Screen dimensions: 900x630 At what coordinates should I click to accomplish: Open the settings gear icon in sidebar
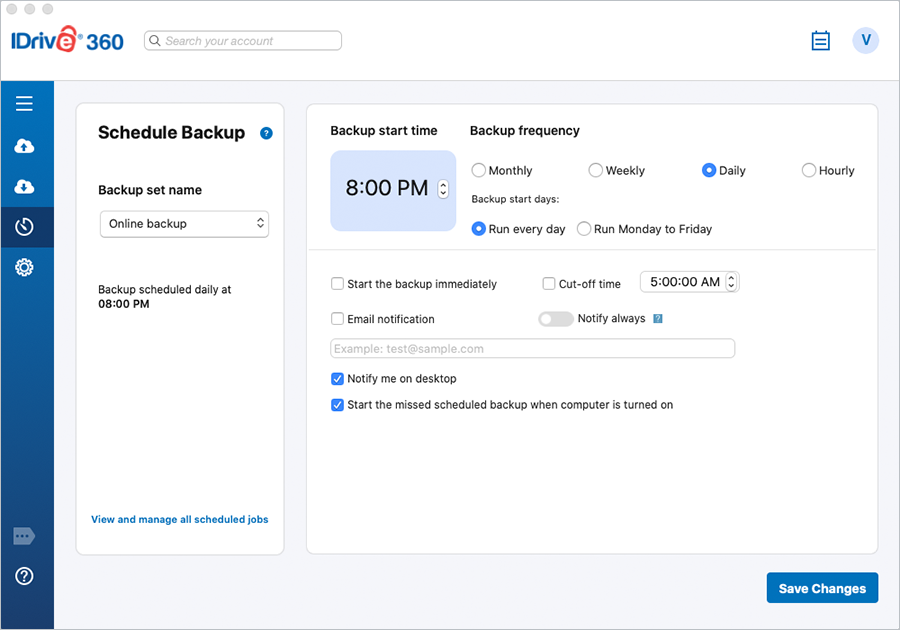[x=25, y=267]
